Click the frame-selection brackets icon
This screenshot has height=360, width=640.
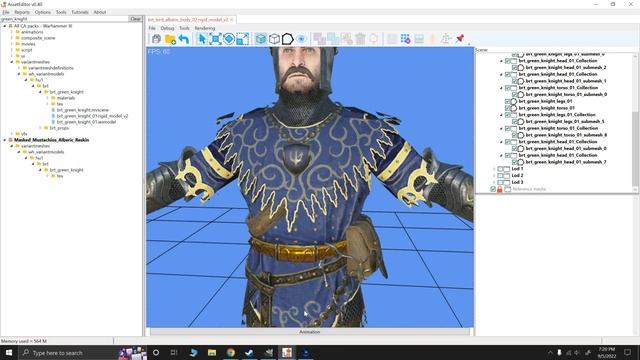coord(215,39)
